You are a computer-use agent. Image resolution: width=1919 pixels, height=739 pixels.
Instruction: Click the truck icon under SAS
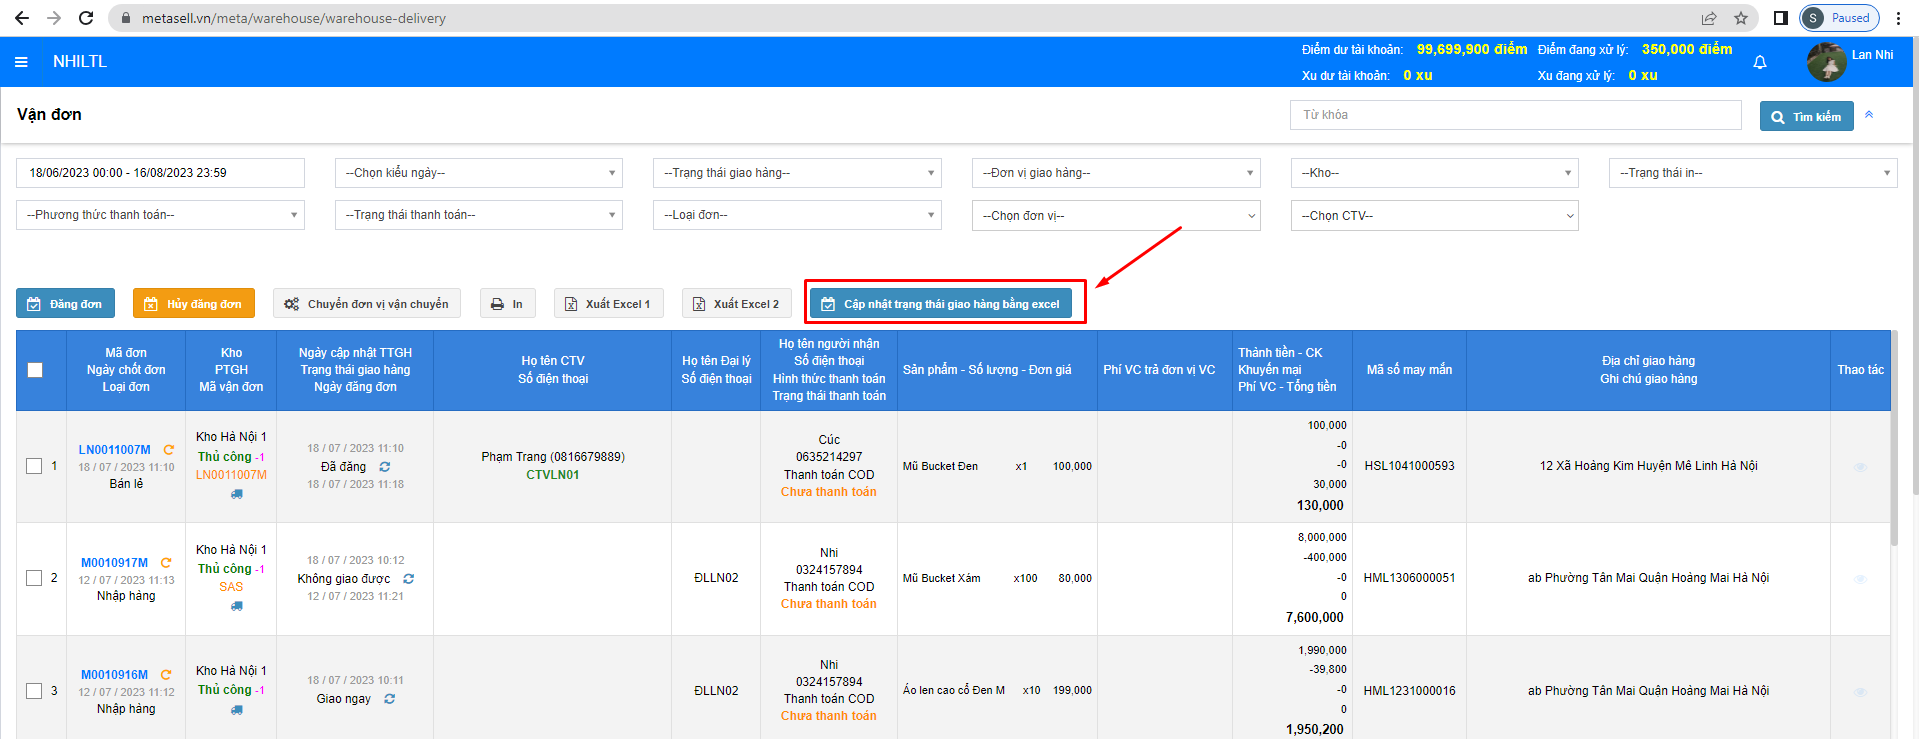(236, 606)
